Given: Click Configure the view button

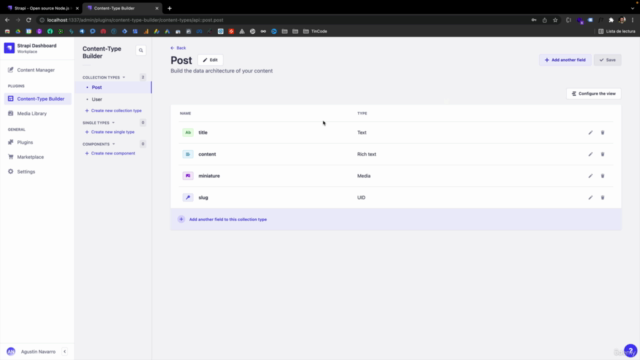Looking at the screenshot, I should click(593, 93).
